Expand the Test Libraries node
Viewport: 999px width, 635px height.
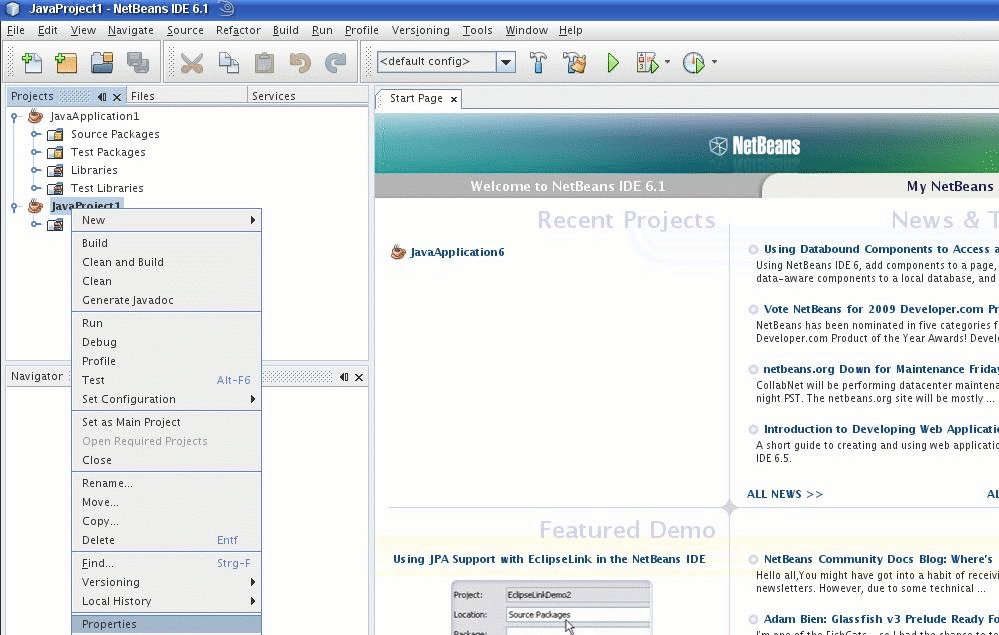point(36,188)
